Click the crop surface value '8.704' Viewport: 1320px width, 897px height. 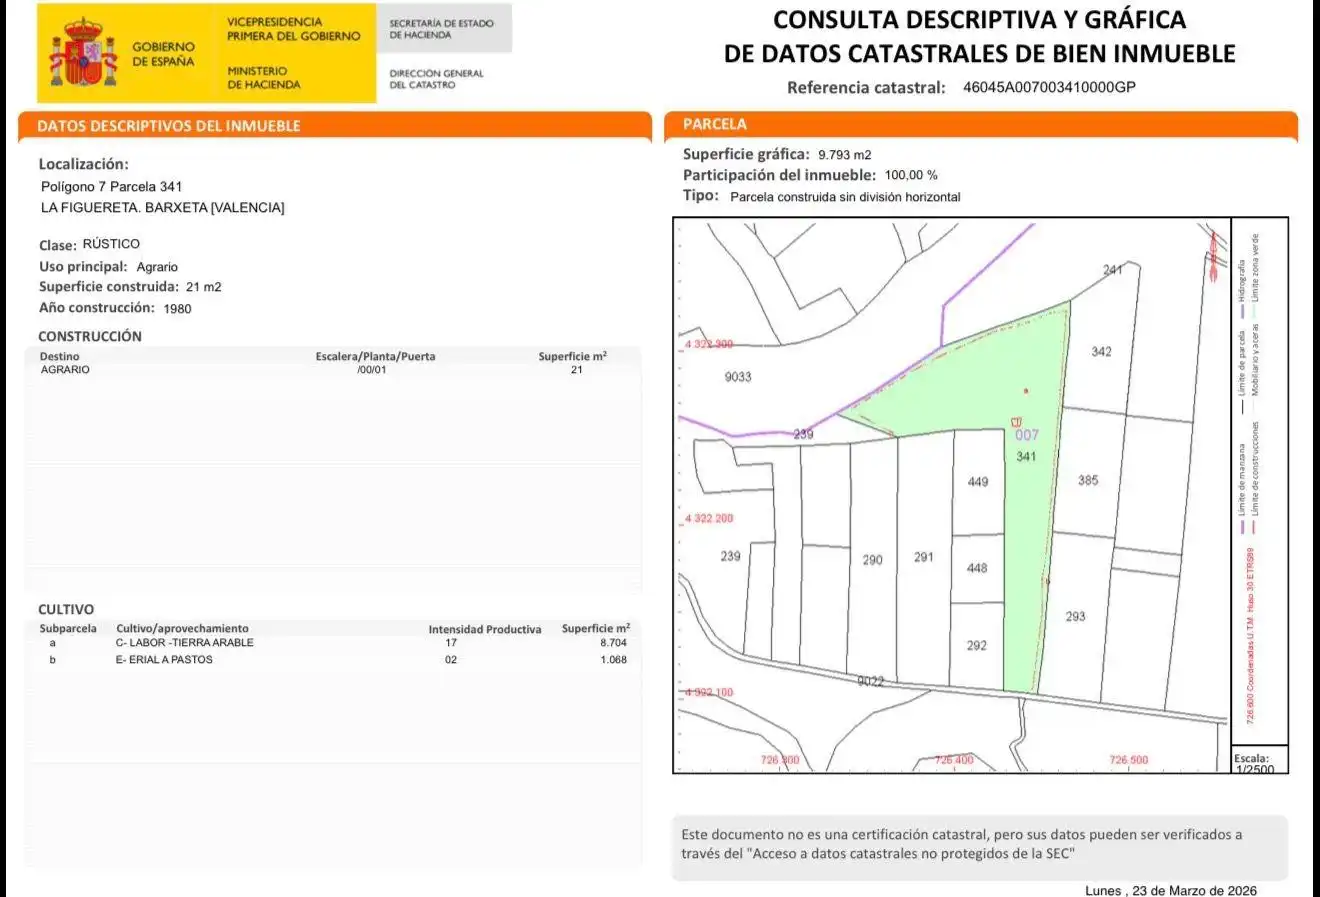click(x=613, y=643)
